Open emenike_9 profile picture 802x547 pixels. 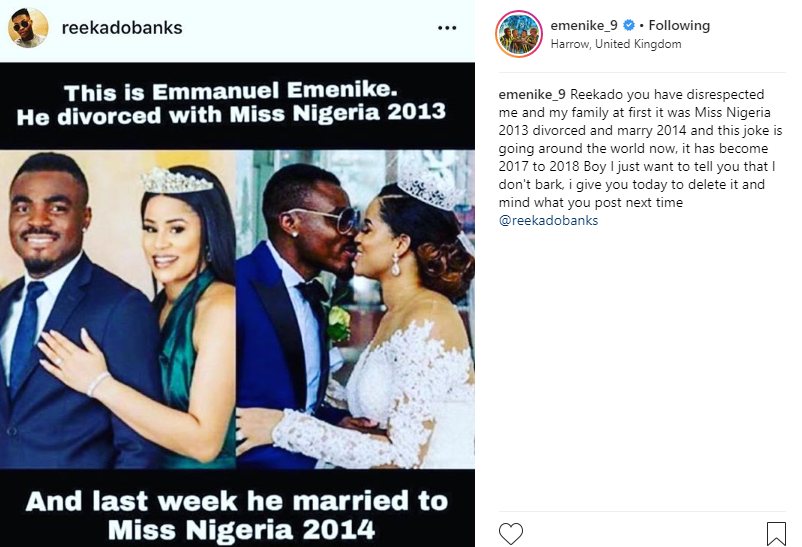click(x=519, y=34)
